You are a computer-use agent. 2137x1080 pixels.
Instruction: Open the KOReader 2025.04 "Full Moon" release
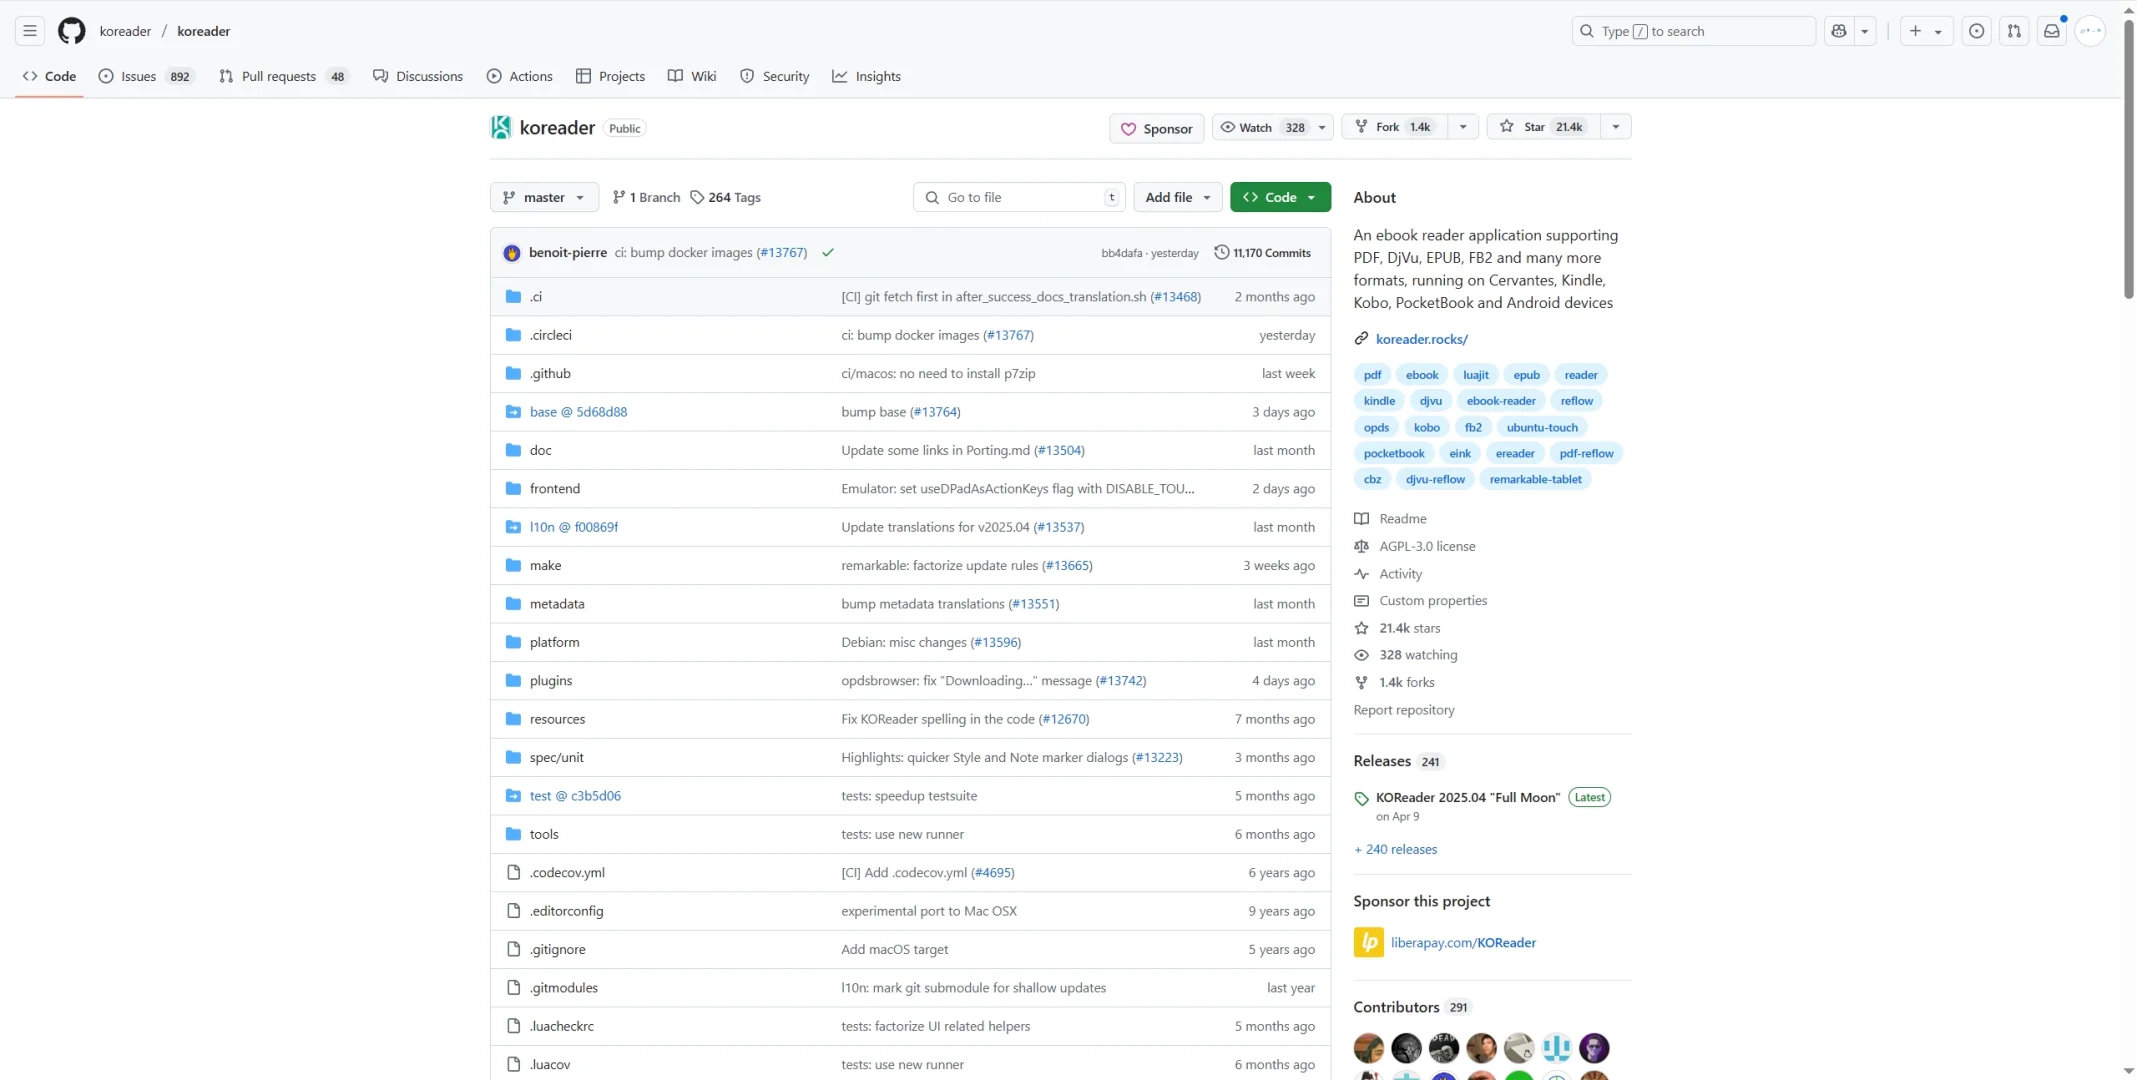[1467, 797]
